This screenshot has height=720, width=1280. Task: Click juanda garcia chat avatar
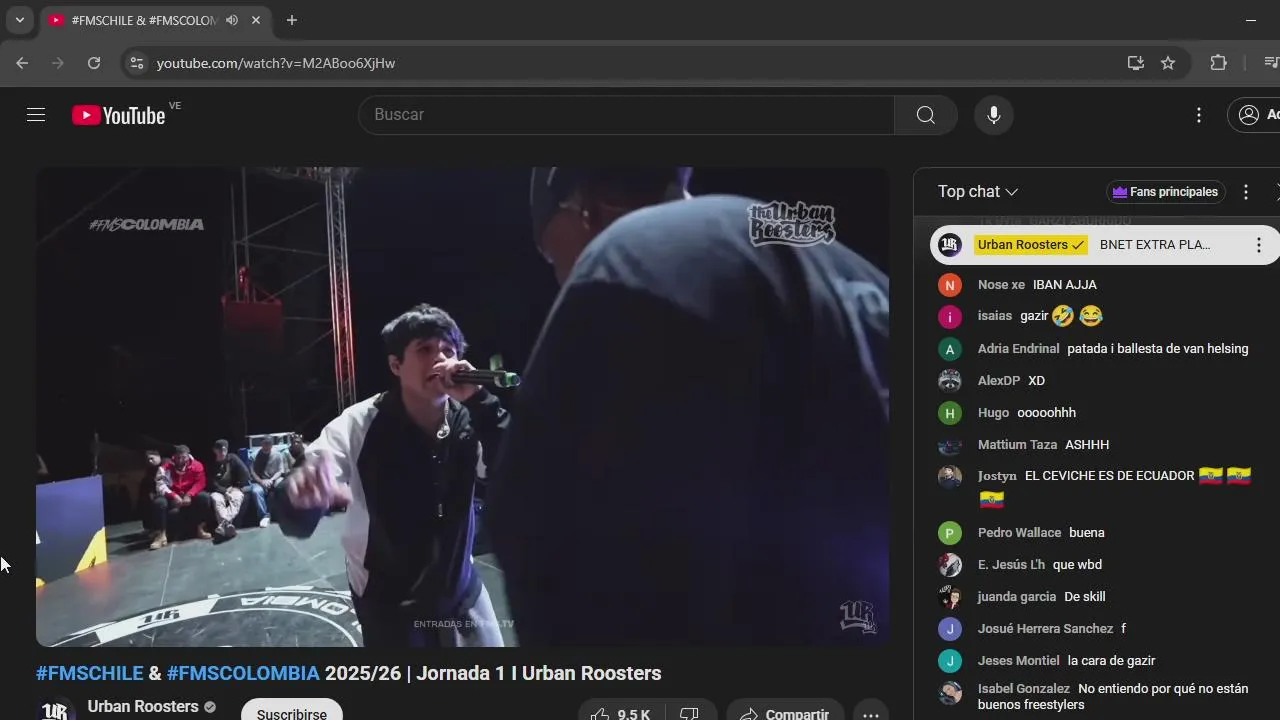pyautogui.click(x=950, y=597)
